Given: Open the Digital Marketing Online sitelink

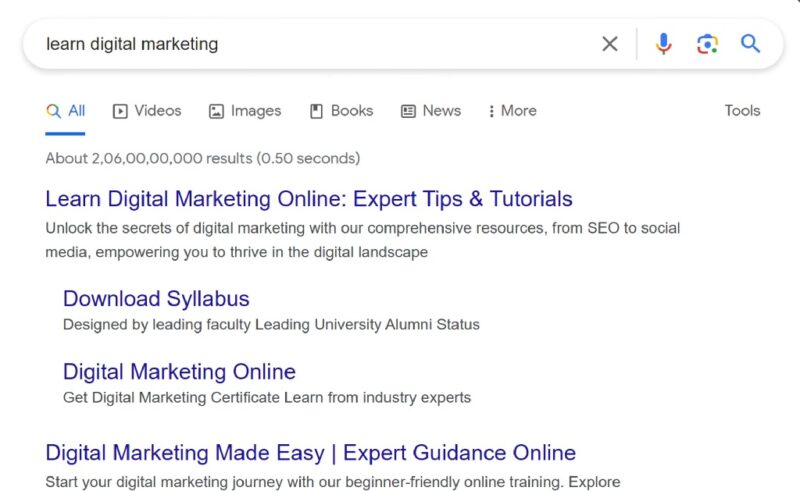Looking at the screenshot, I should point(179,371).
